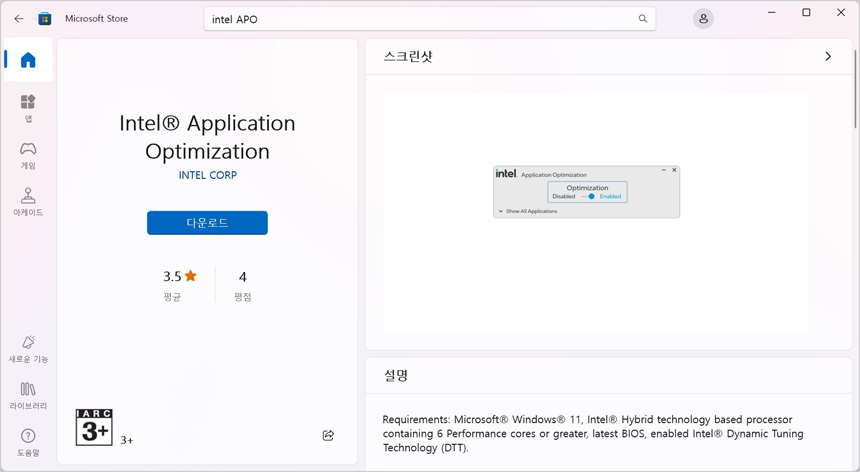Click the magnifier search icon
This screenshot has width=860, height=472.
(643, 19)
